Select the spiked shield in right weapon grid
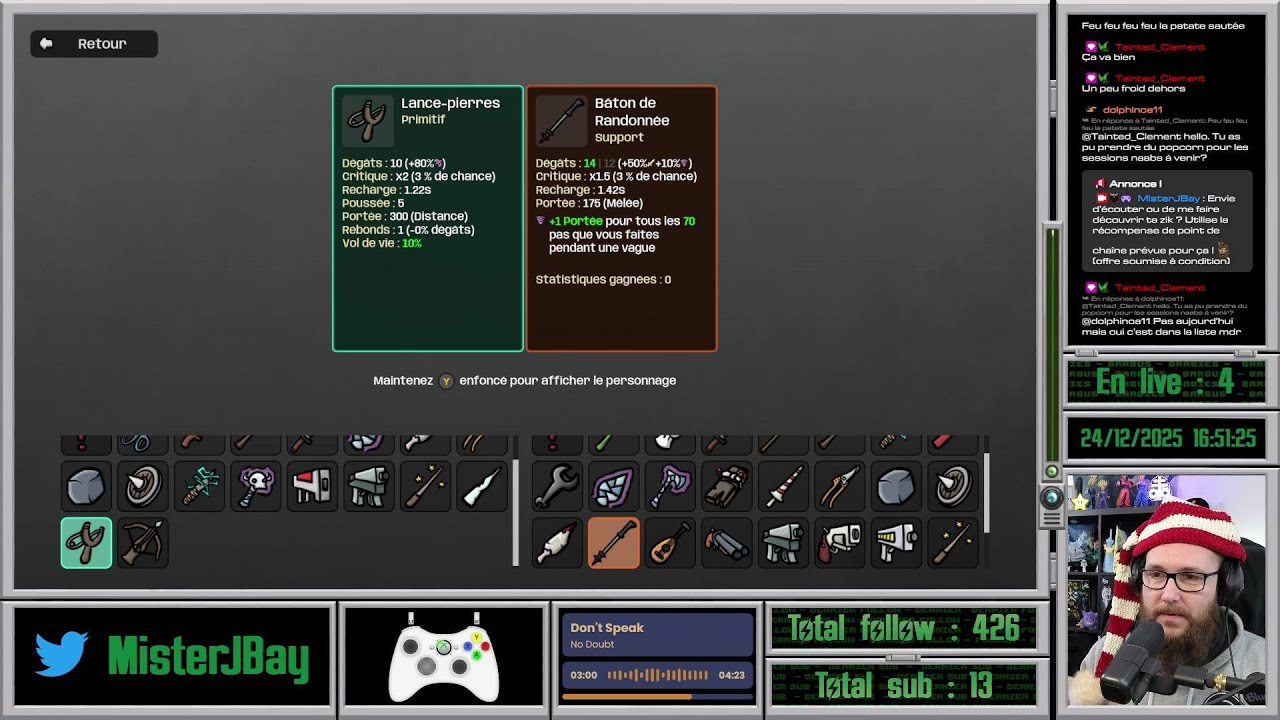 (x=952, y=486)
